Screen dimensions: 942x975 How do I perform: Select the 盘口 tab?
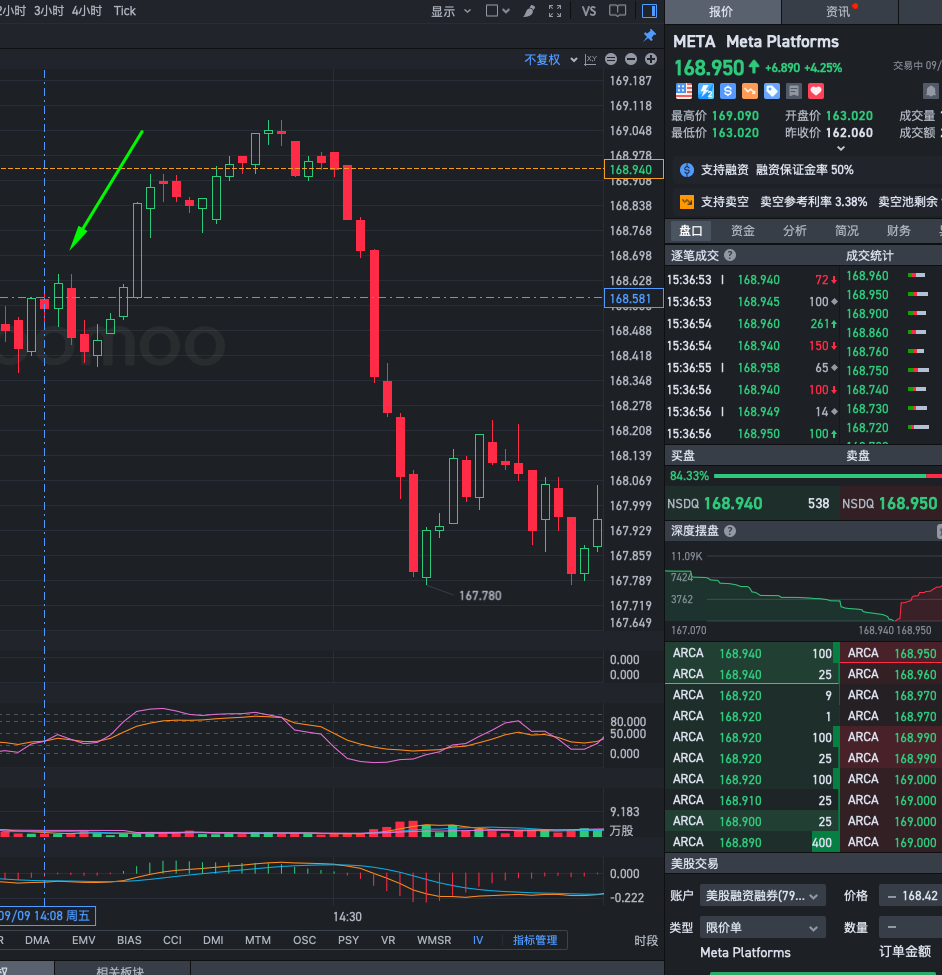click(x=691, y=231)
